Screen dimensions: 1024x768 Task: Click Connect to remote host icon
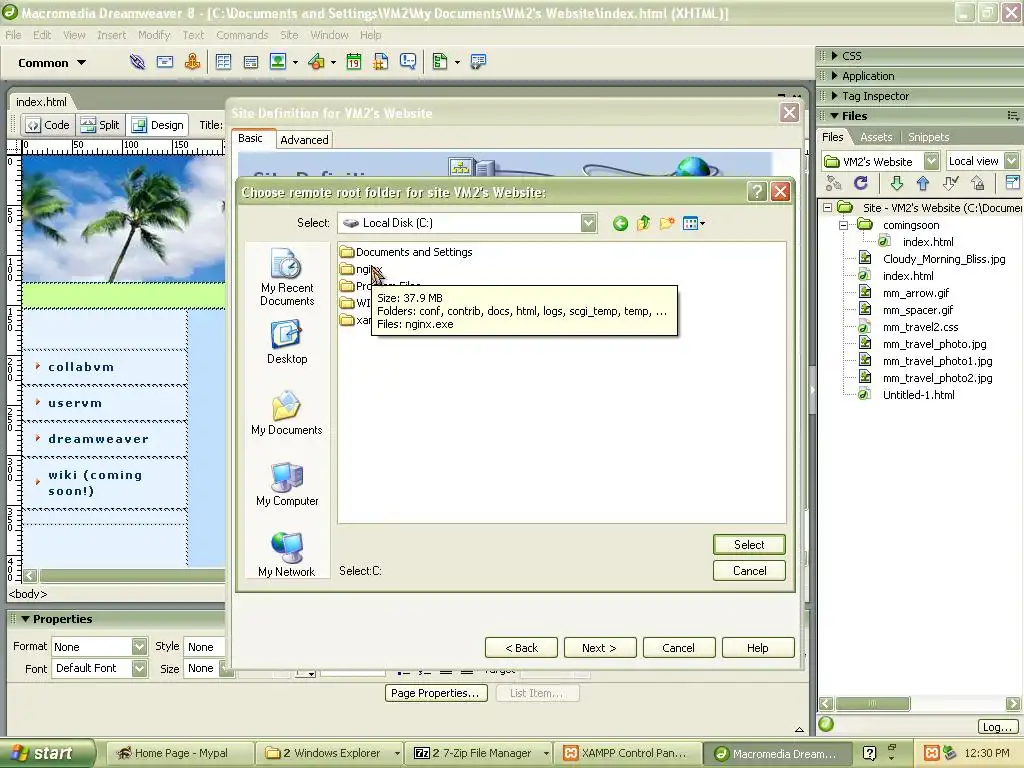[833, 184]
